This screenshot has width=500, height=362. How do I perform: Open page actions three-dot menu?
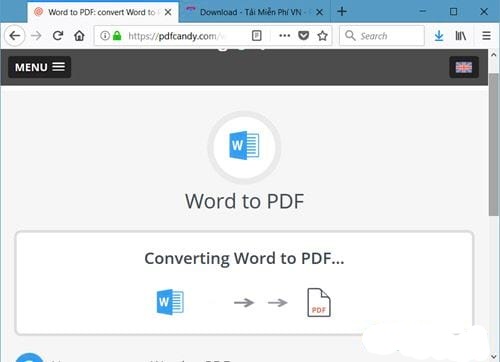point(284,35)
